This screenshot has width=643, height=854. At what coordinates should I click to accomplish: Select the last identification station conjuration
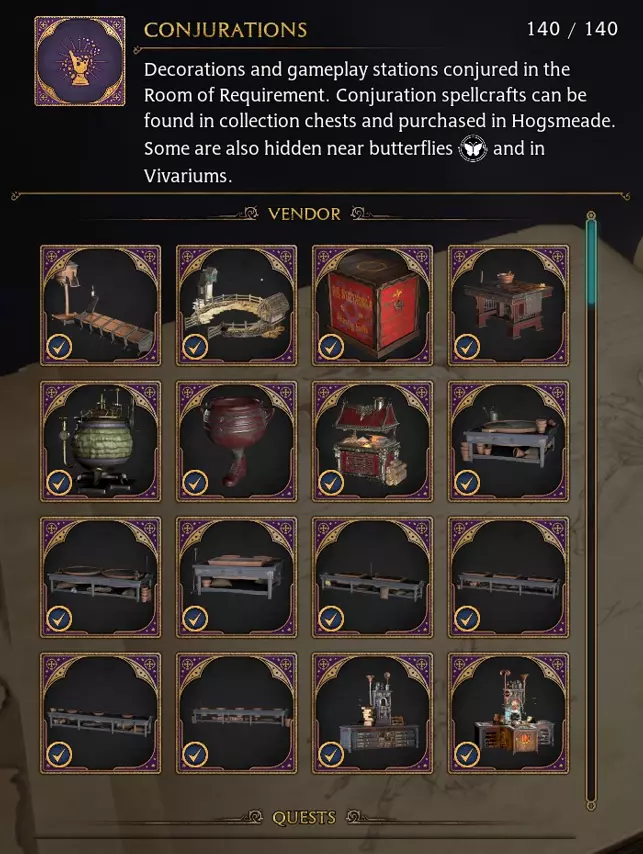(509, 713)
